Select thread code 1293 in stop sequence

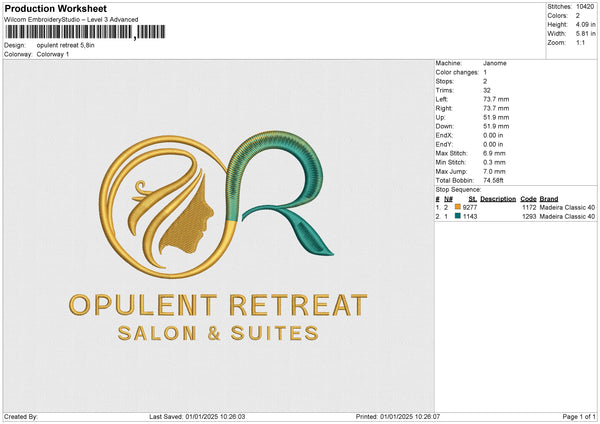529,217
